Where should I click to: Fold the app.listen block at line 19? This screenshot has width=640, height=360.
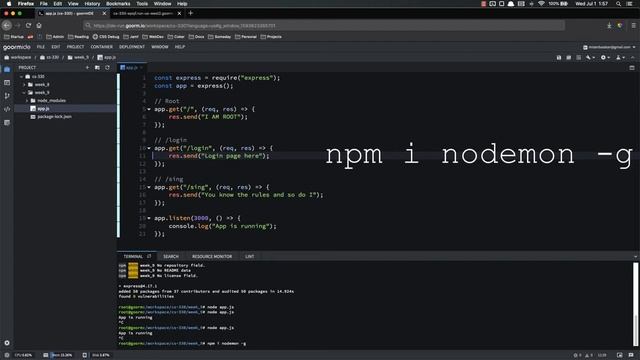point(149,218)
